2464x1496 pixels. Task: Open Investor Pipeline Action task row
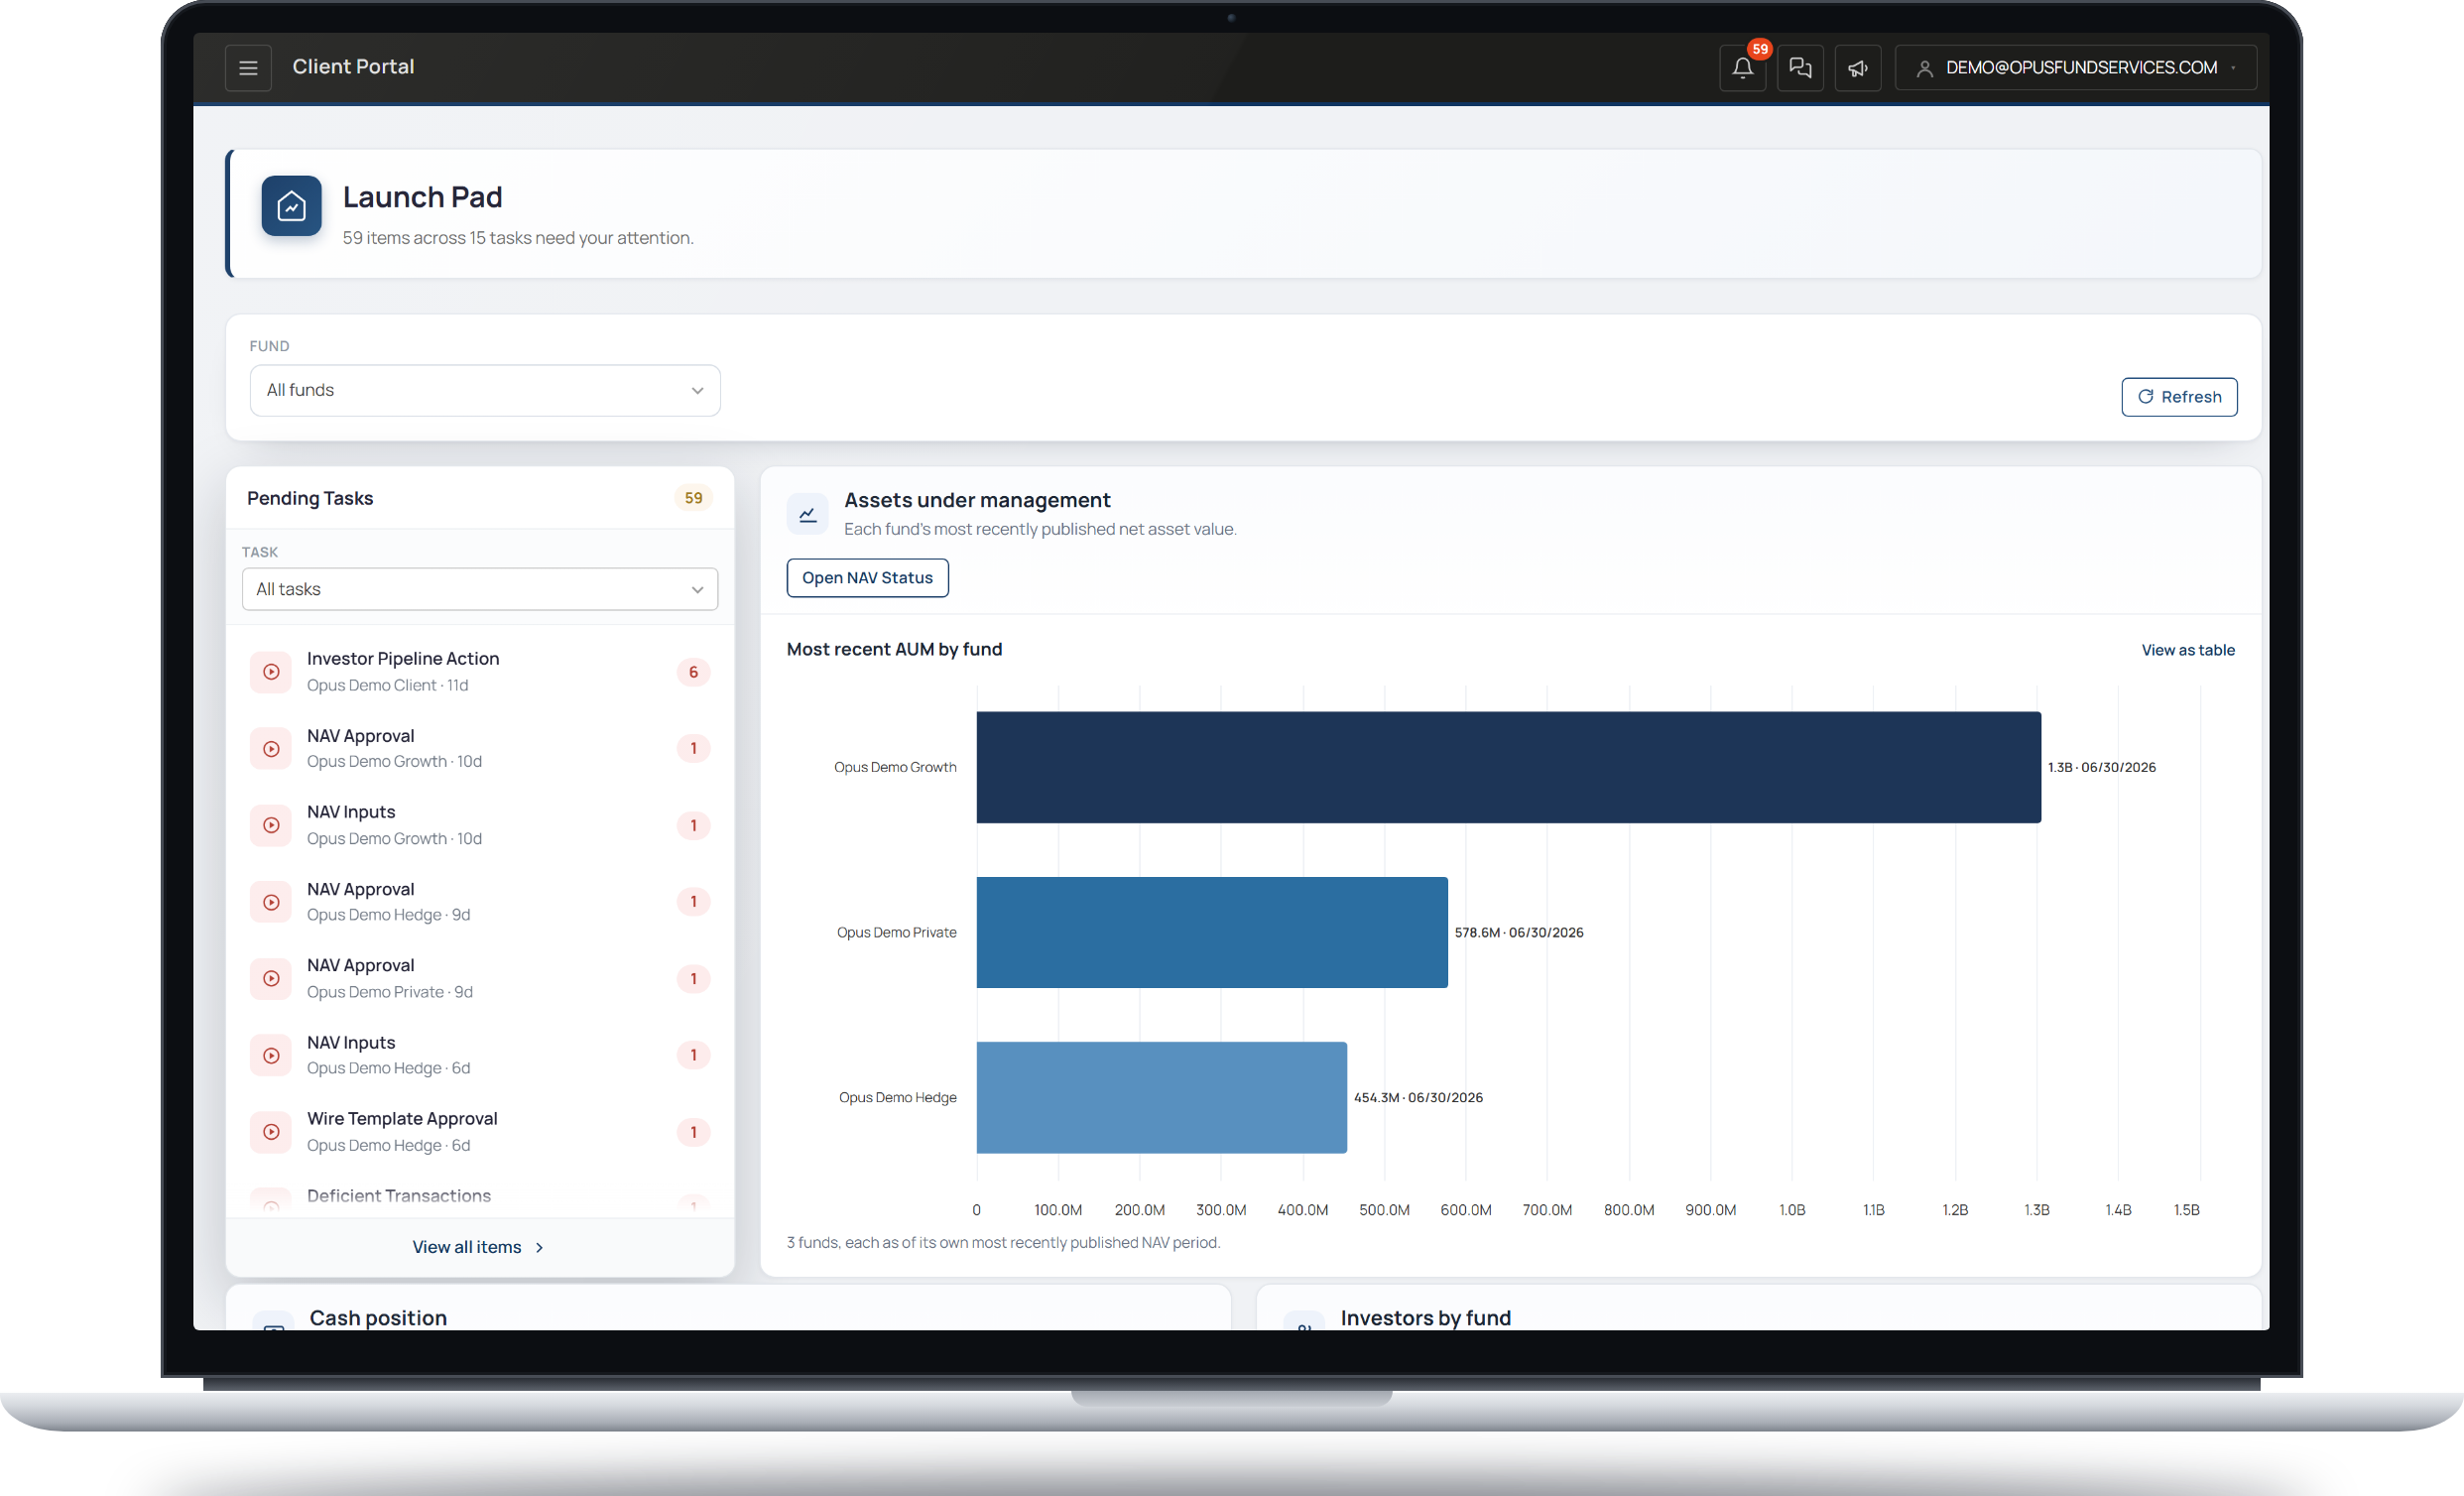click(x=480, y=672)
